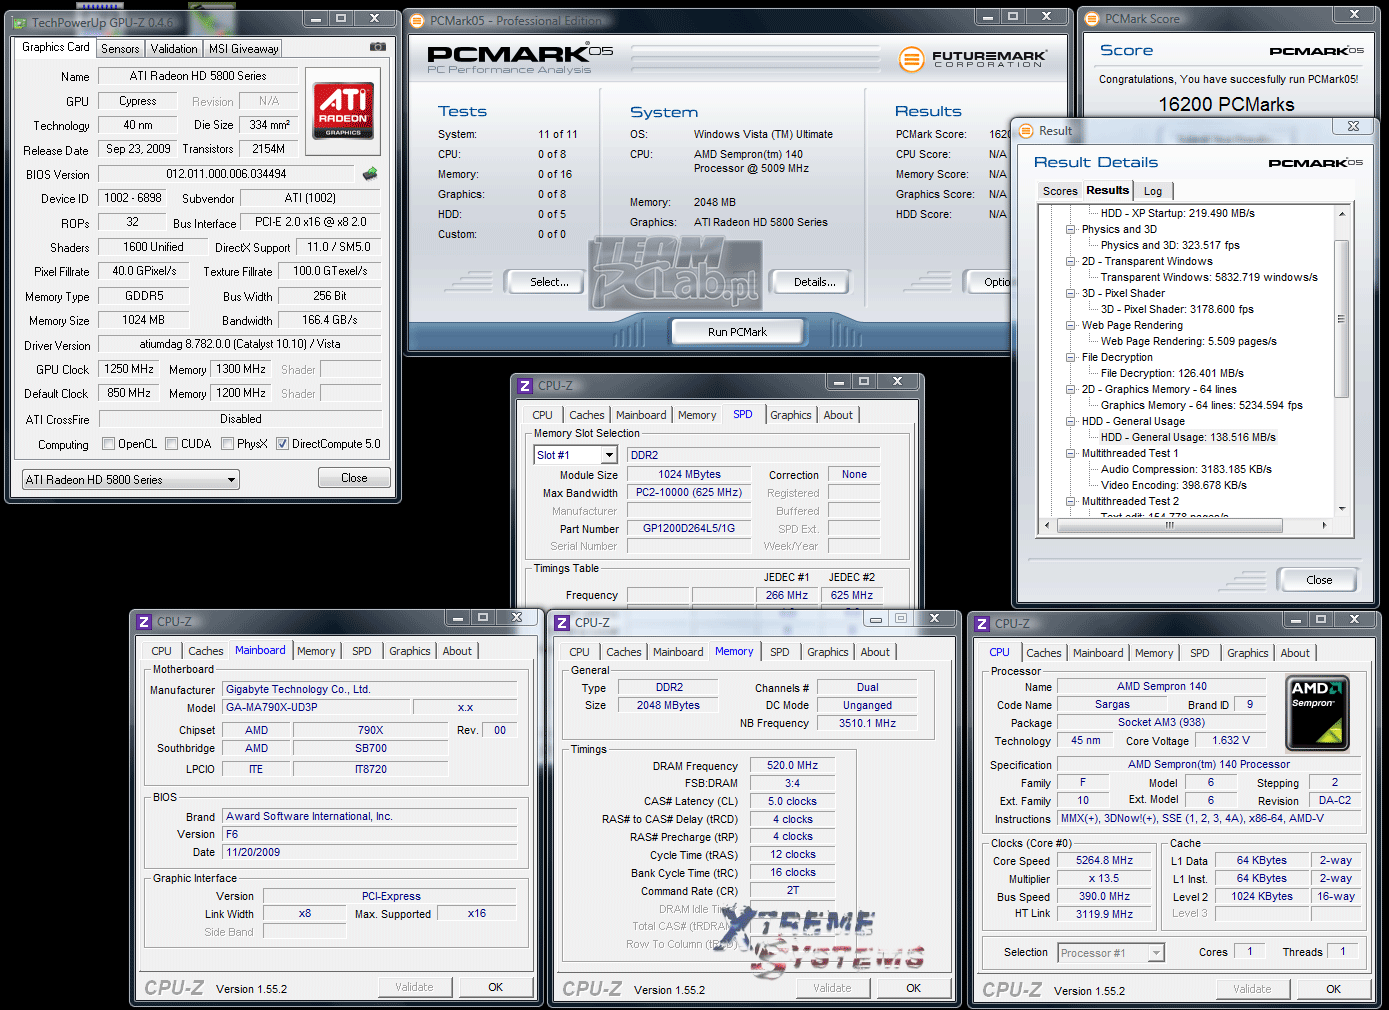Toggle the OpenCL checkbox
This screenshot has height=1010, width=1389.
point(109,444)
